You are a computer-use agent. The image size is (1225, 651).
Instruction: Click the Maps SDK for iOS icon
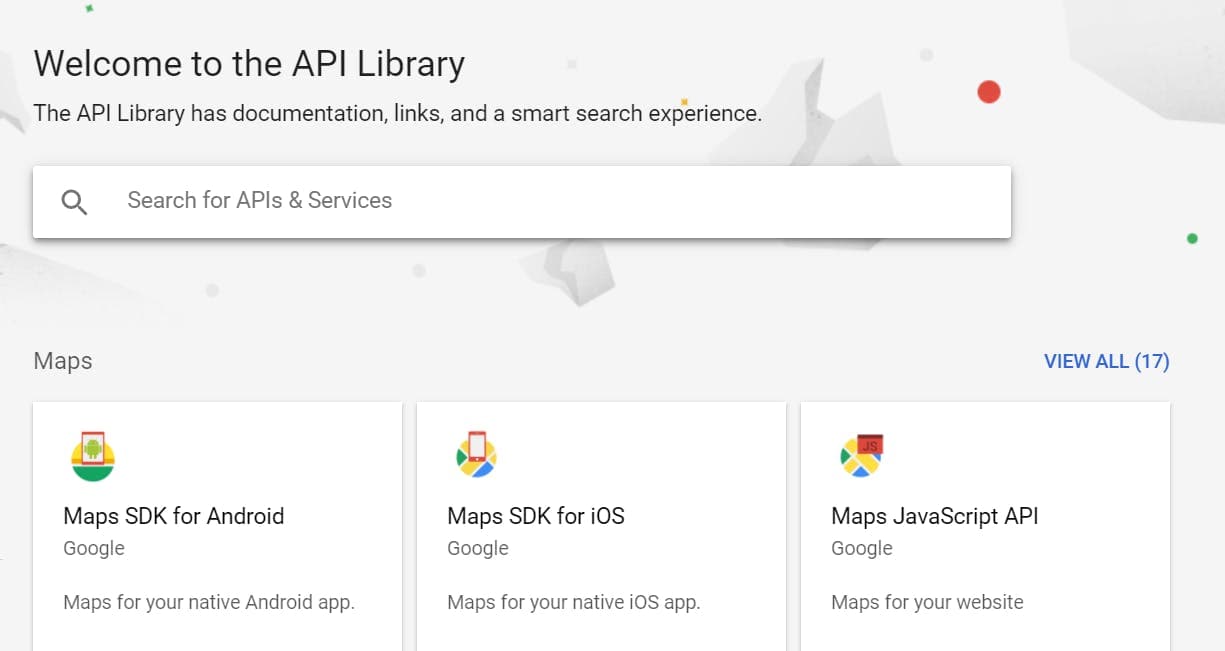(477, 456)
